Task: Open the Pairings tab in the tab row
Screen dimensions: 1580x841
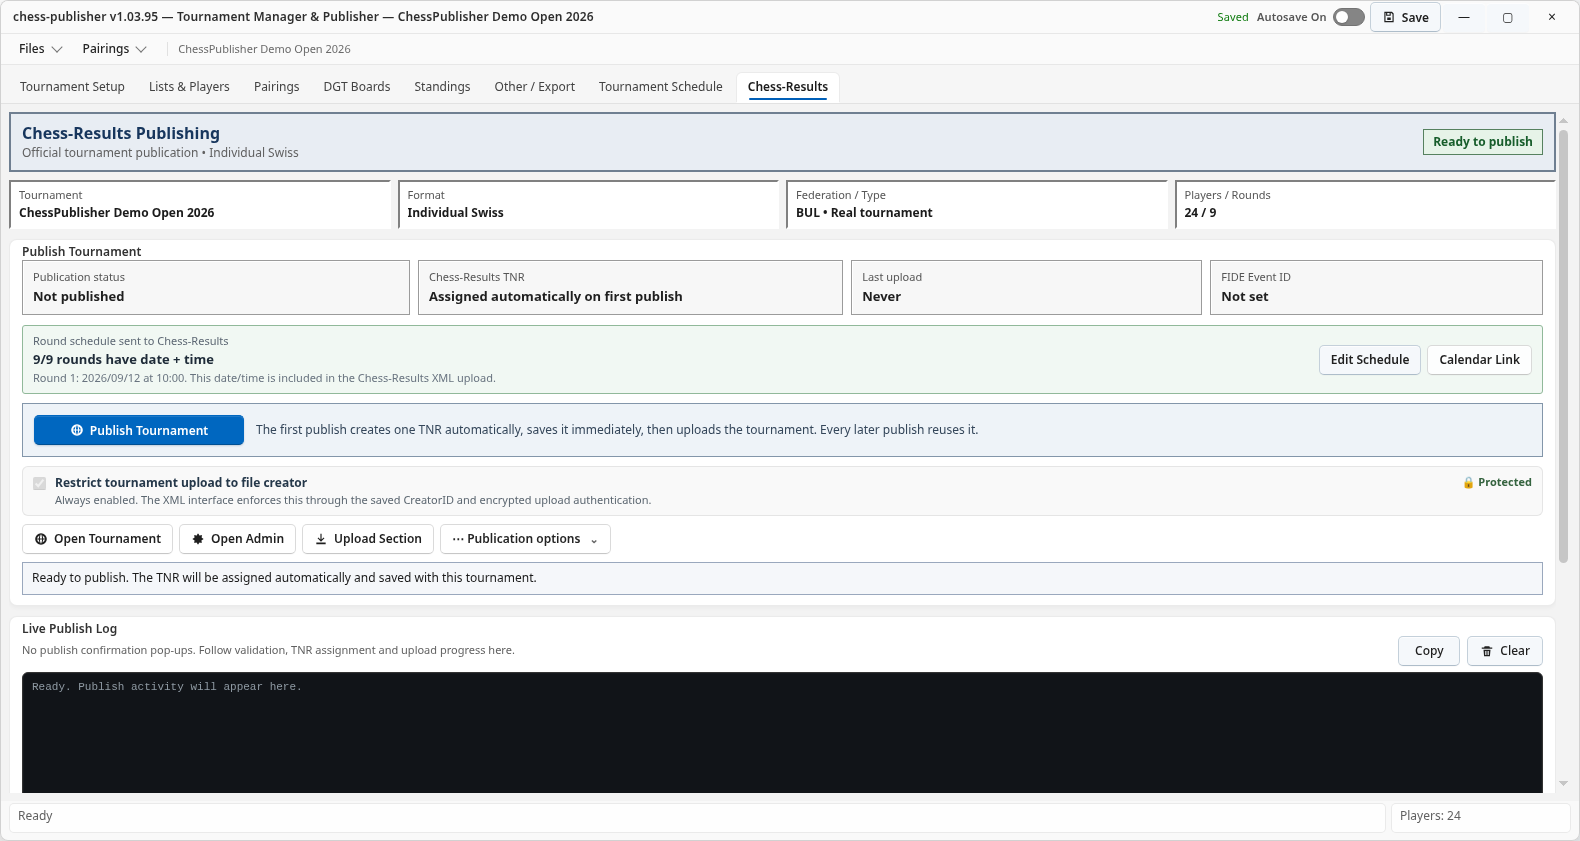Action: (x=277, y=87)
